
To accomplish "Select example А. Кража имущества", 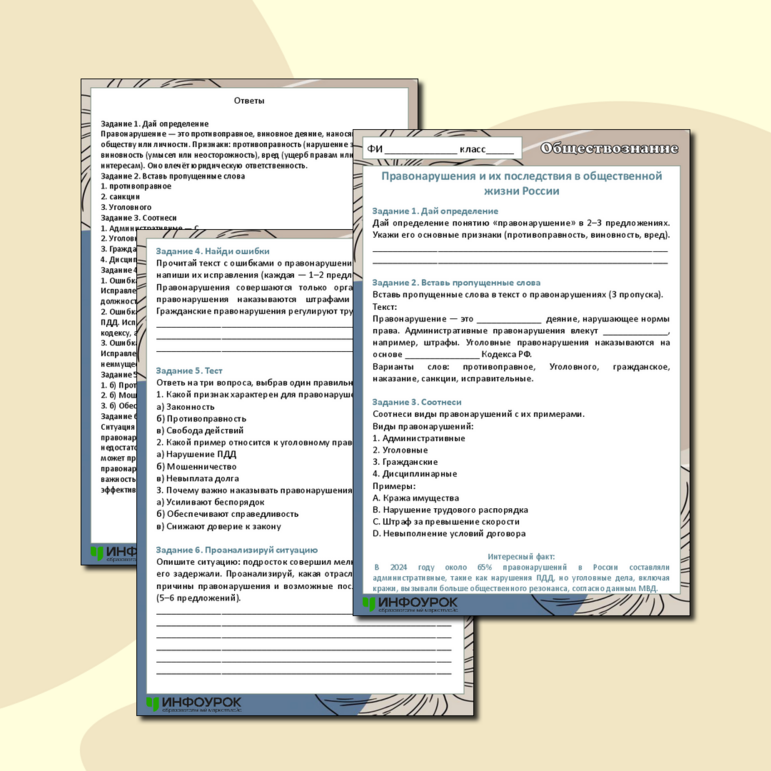I will point(415,497).
